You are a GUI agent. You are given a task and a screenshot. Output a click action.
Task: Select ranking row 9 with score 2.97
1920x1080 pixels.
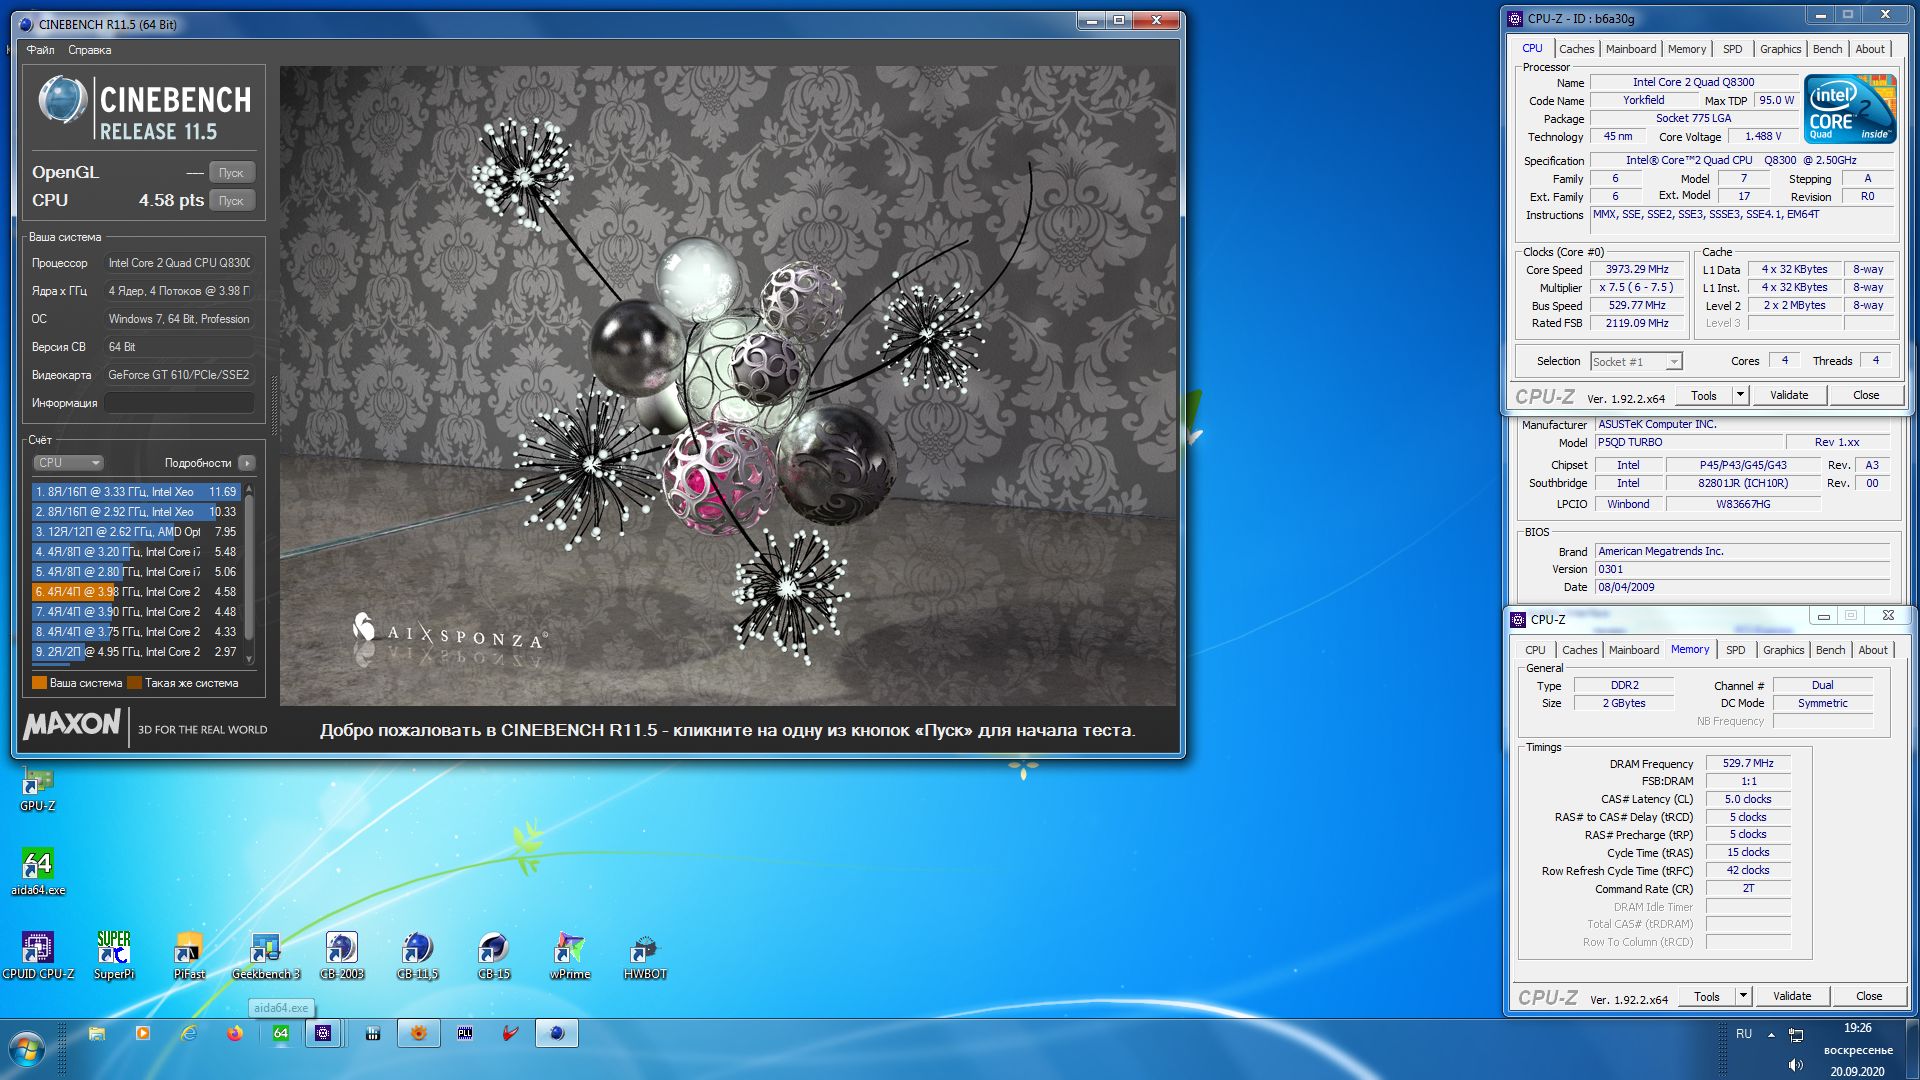tap(136, 652)
